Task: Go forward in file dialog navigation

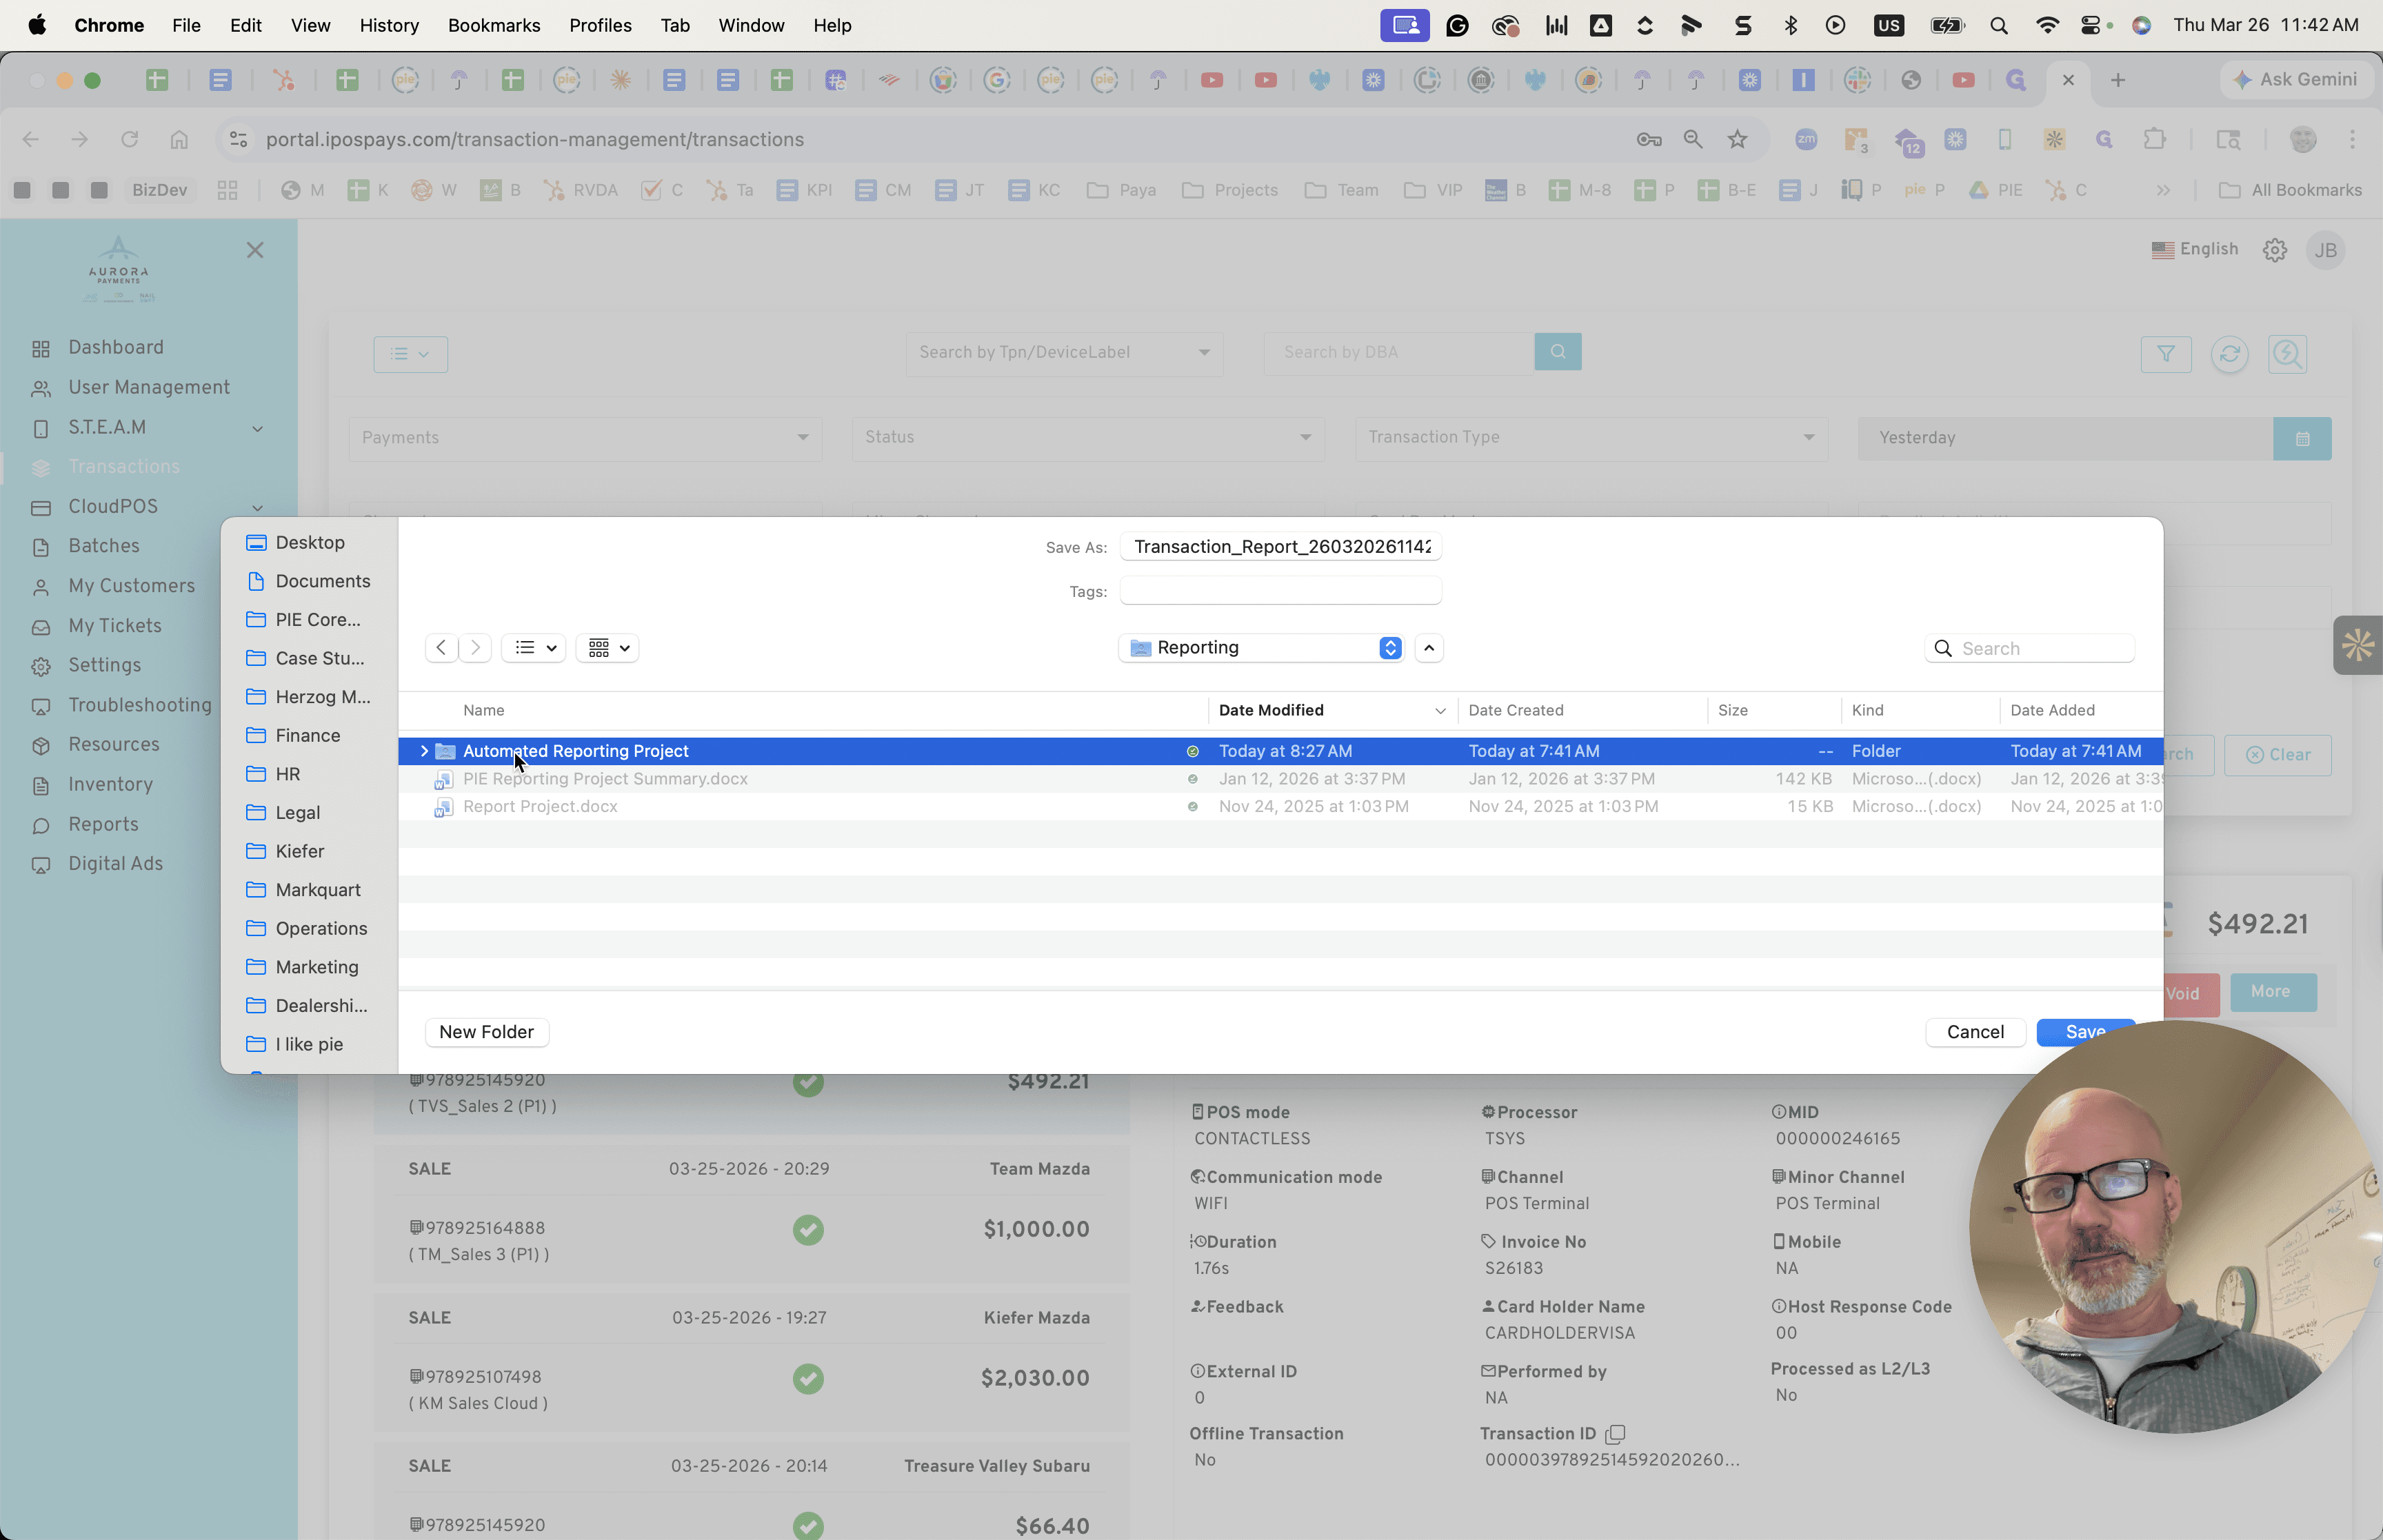Action: [x=476, y=648]
